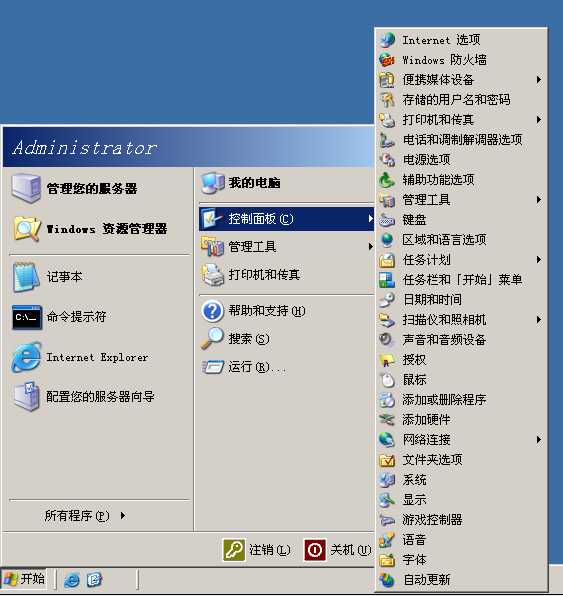Expand the 所有程序(P) arrow
The width and height of the screenshot is (563, 596).
pyautogui.click(x=123, y=515)
